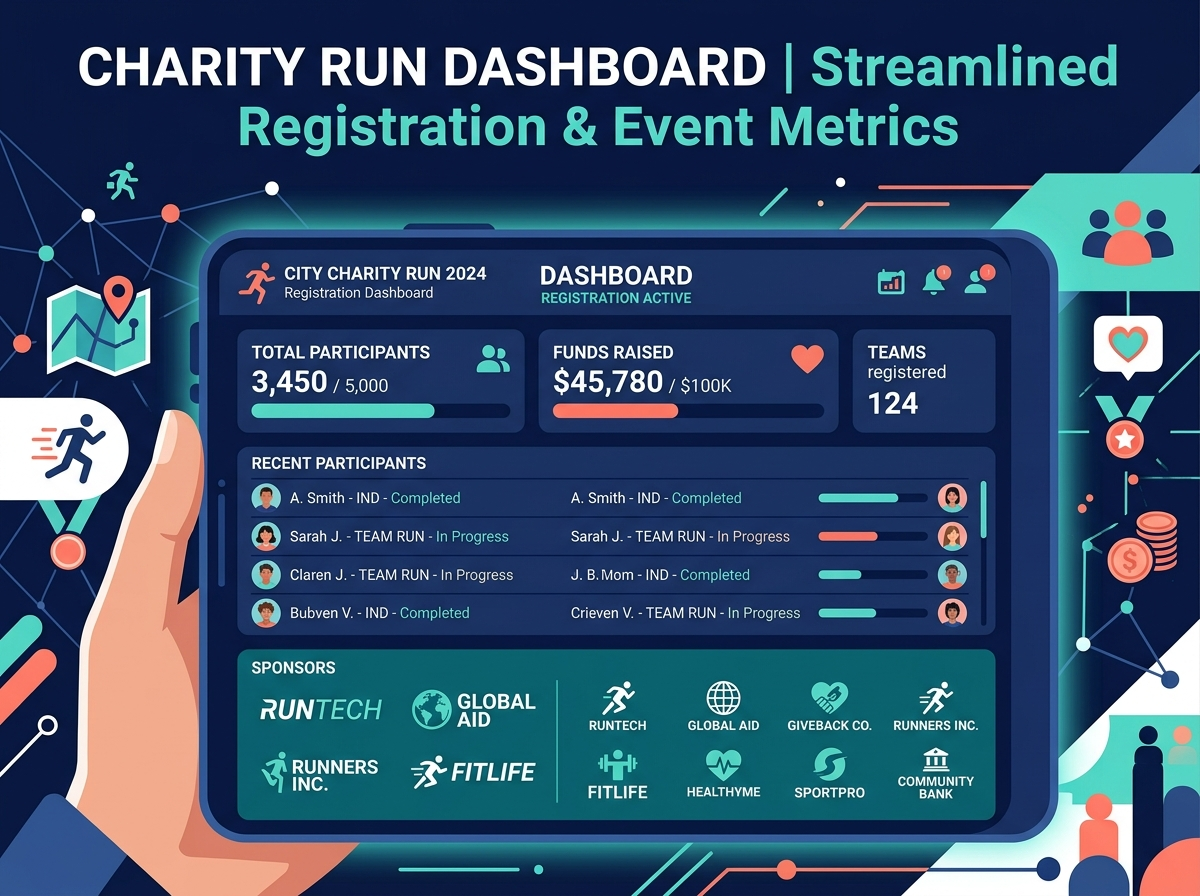
Task: Click the group of people icon outside the tablet
Action: coord(1127,234)
